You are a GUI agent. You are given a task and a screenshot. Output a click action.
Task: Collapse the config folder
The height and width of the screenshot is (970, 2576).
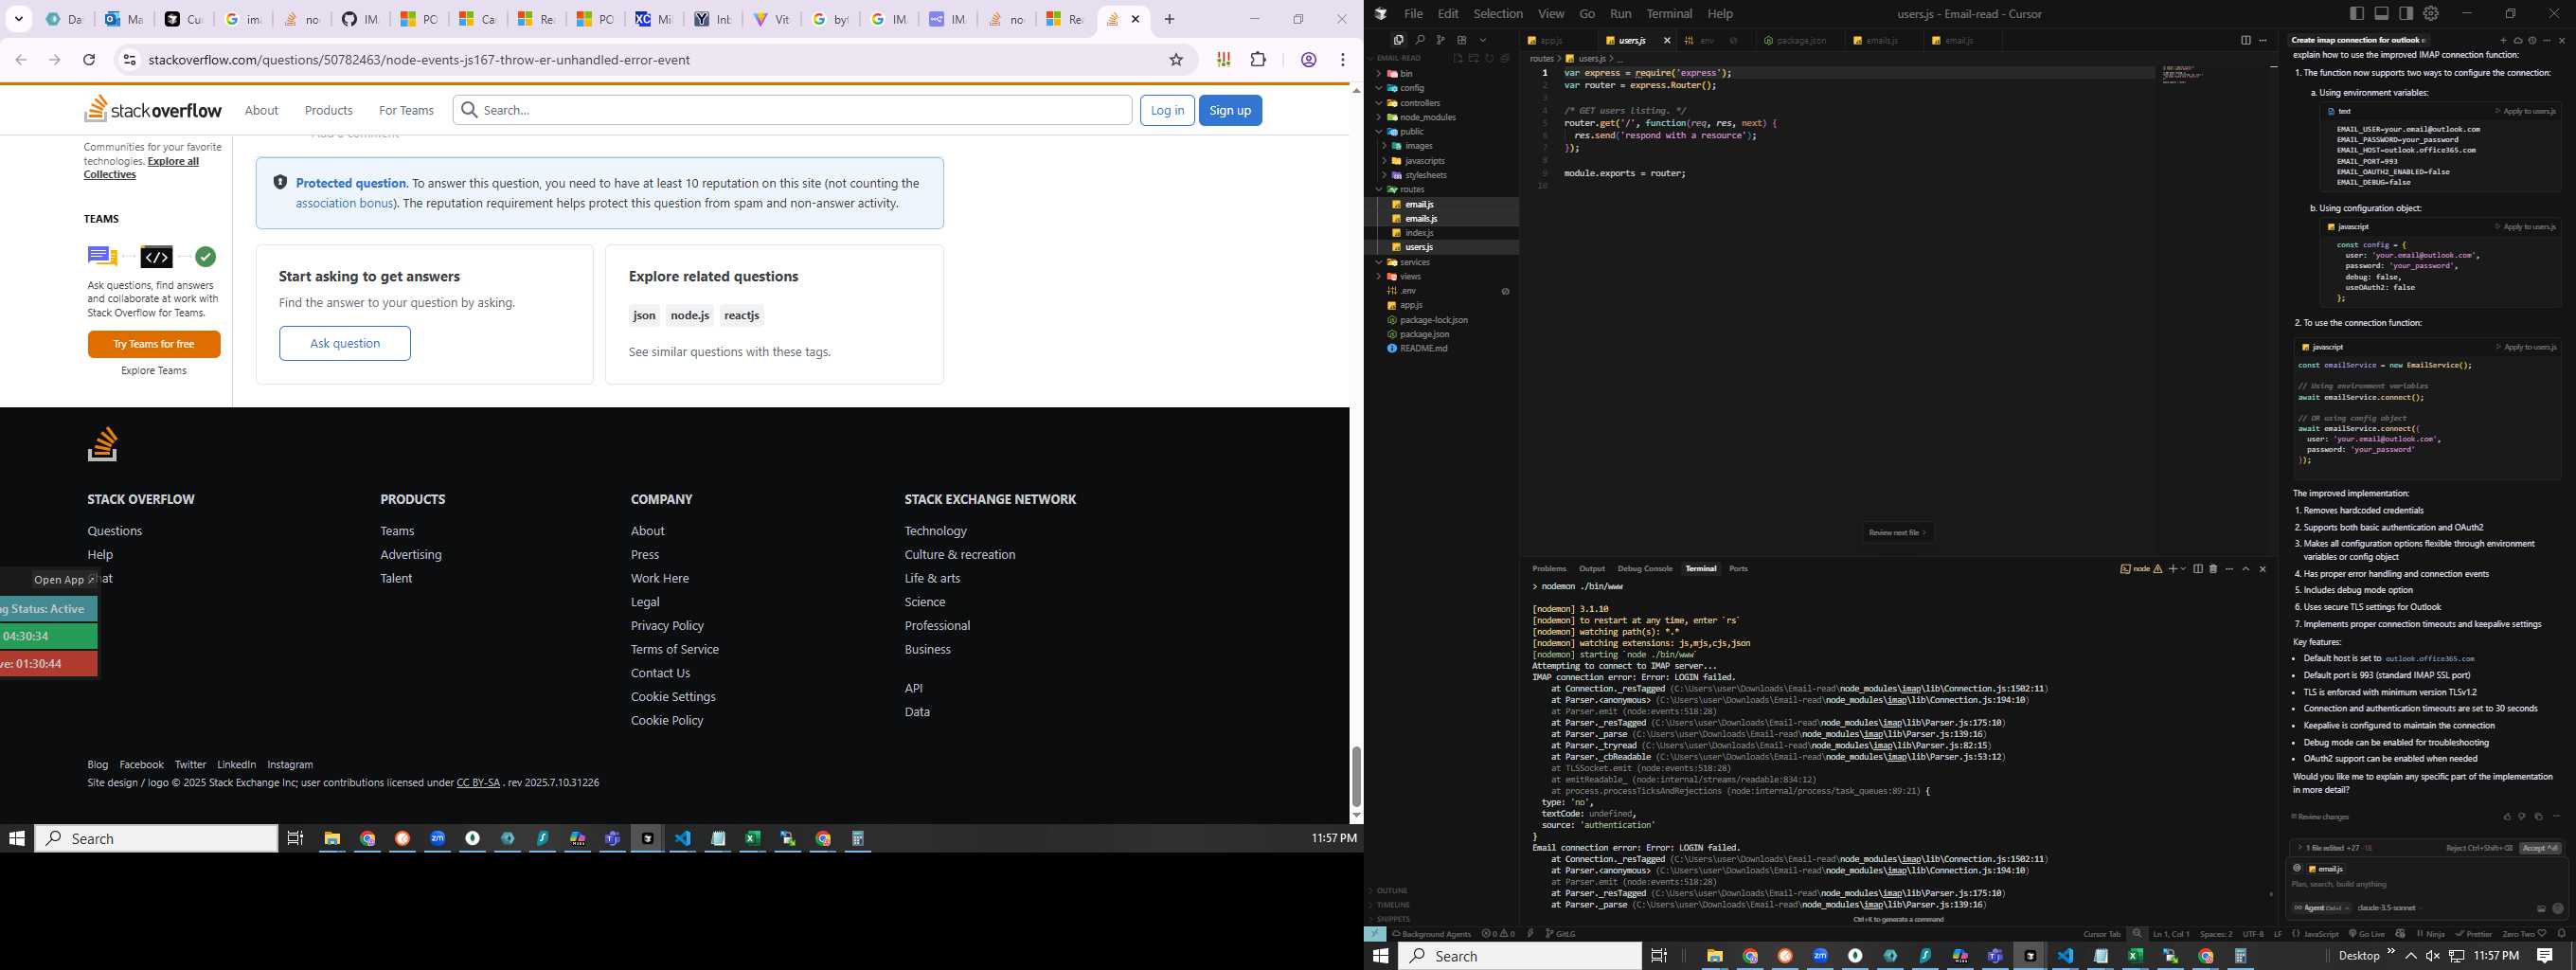(1443, 88)
